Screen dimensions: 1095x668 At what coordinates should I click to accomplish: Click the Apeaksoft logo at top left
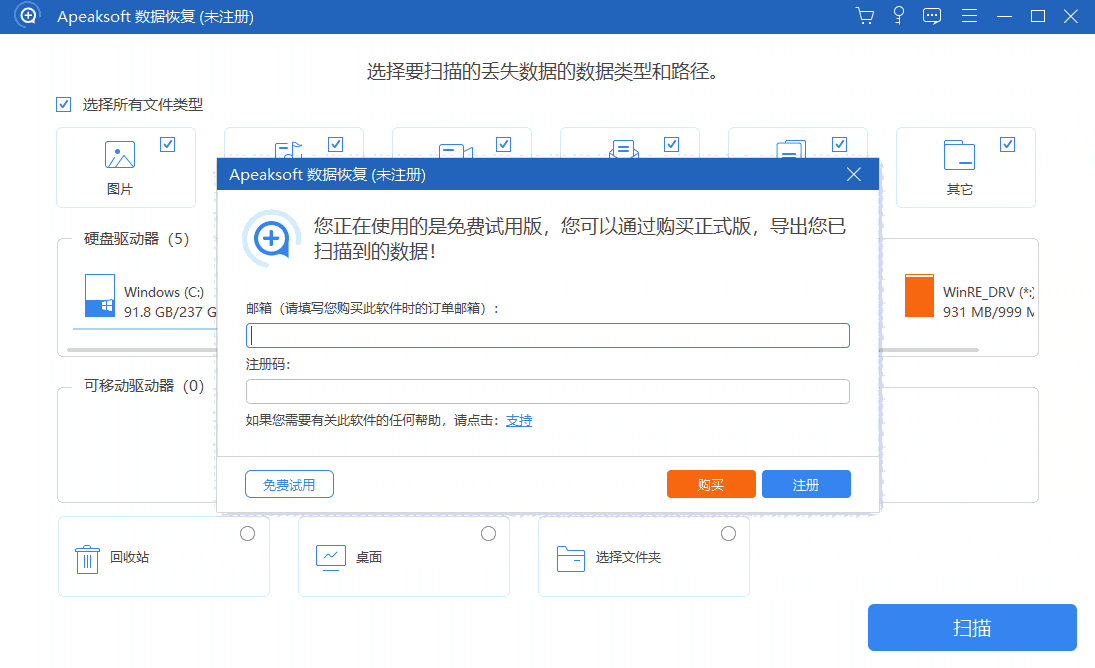point(24,16)
